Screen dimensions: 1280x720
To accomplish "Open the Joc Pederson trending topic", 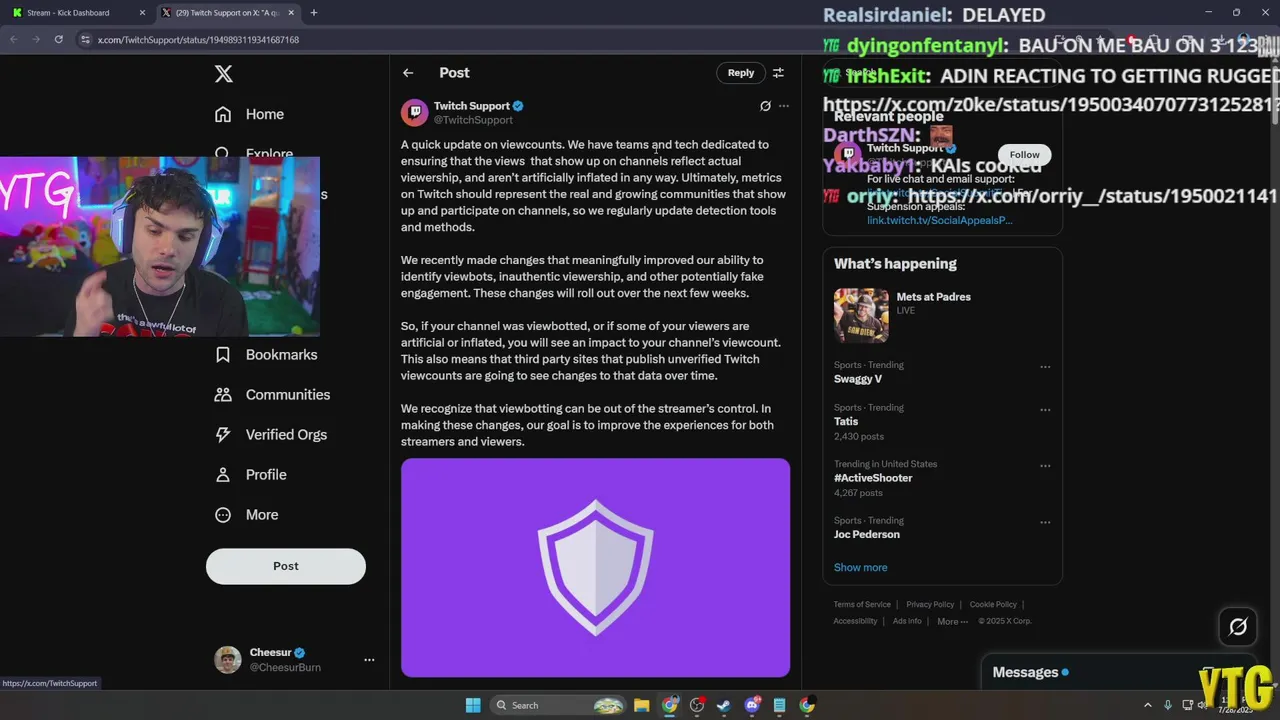I will pos(867,534).
